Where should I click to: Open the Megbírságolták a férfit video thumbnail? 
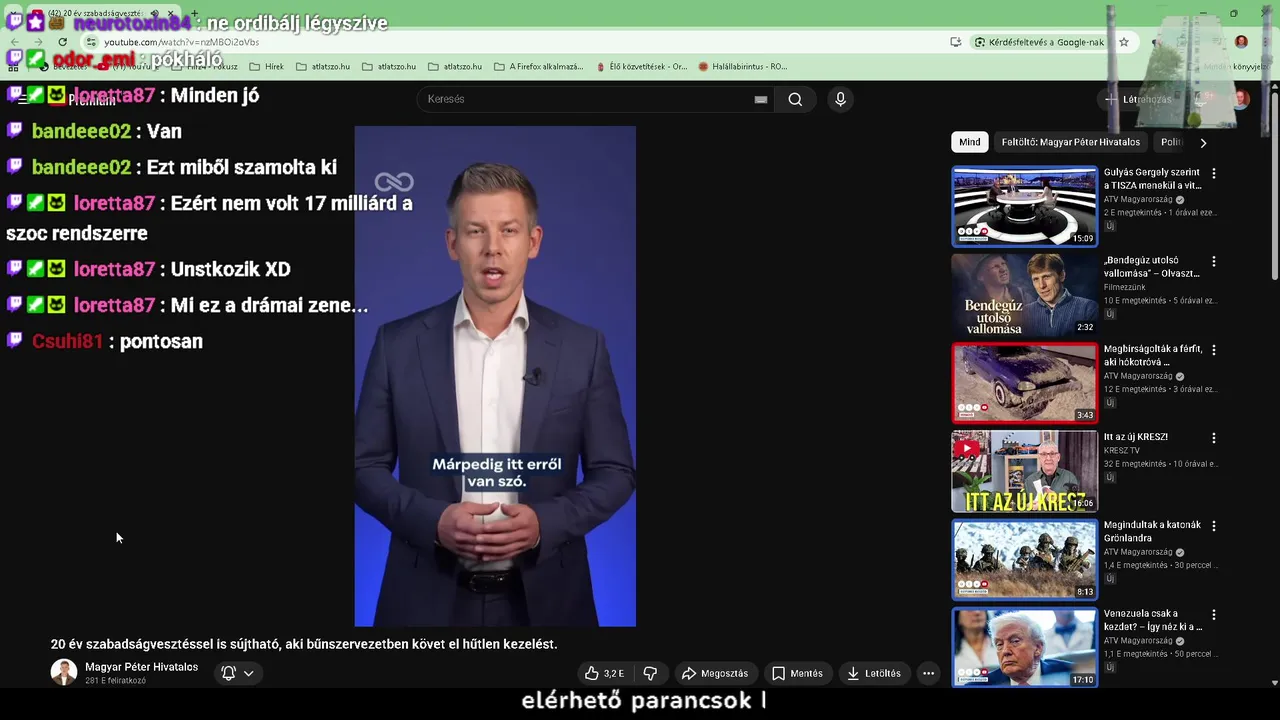pyautogui.click(x=1024, y=383)
